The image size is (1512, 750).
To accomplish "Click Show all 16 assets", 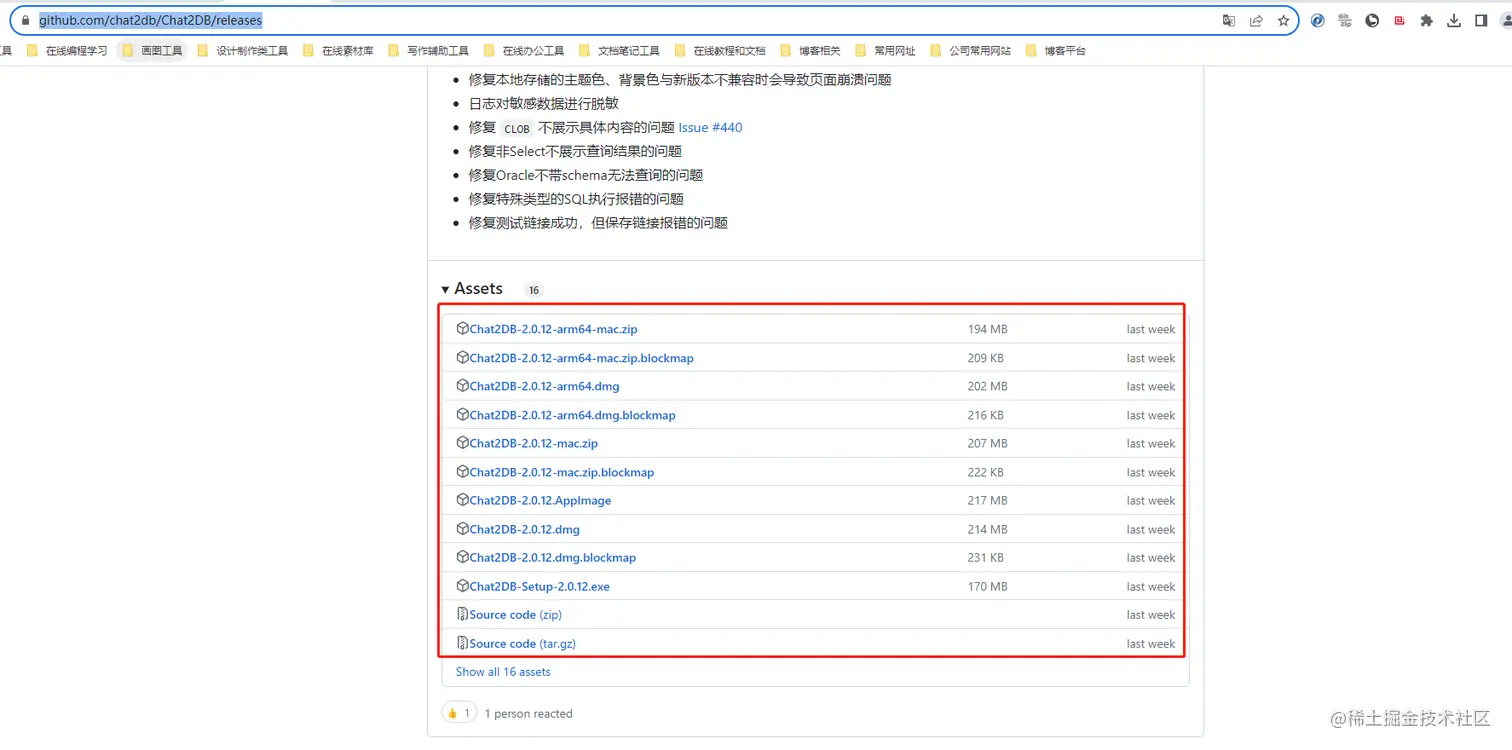I will [503, 672].
